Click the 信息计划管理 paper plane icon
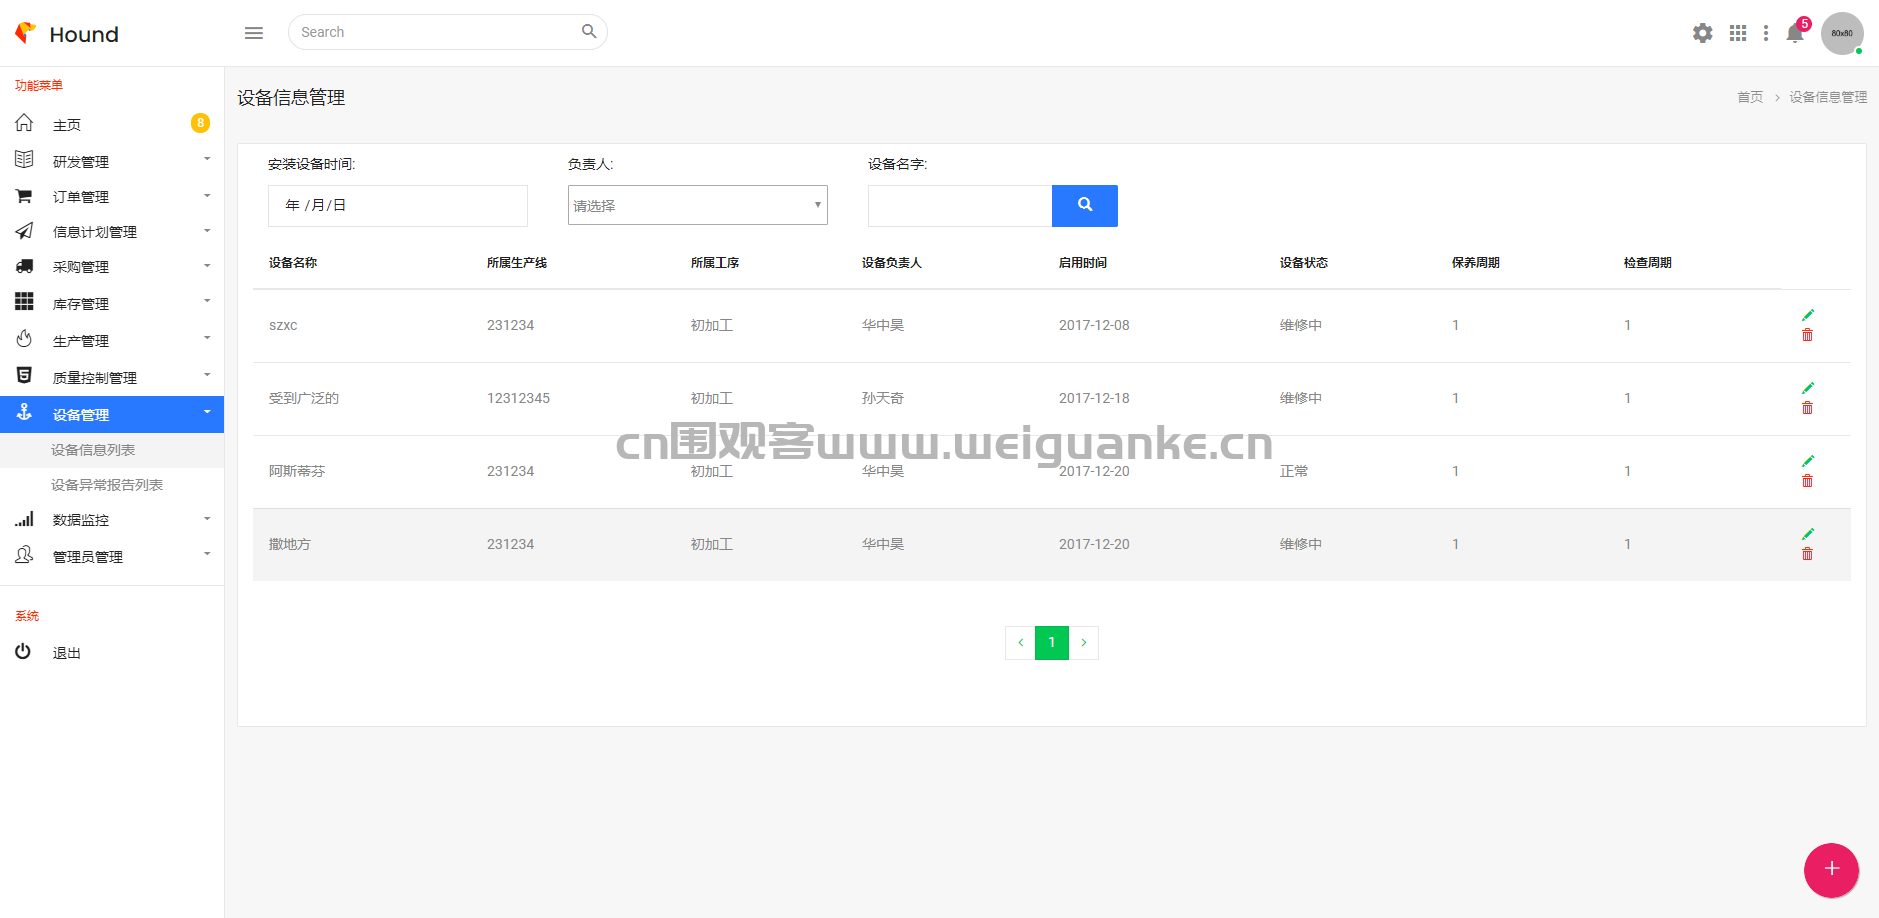The height and width of the screenshot is (918, 1879). point(24,231)
